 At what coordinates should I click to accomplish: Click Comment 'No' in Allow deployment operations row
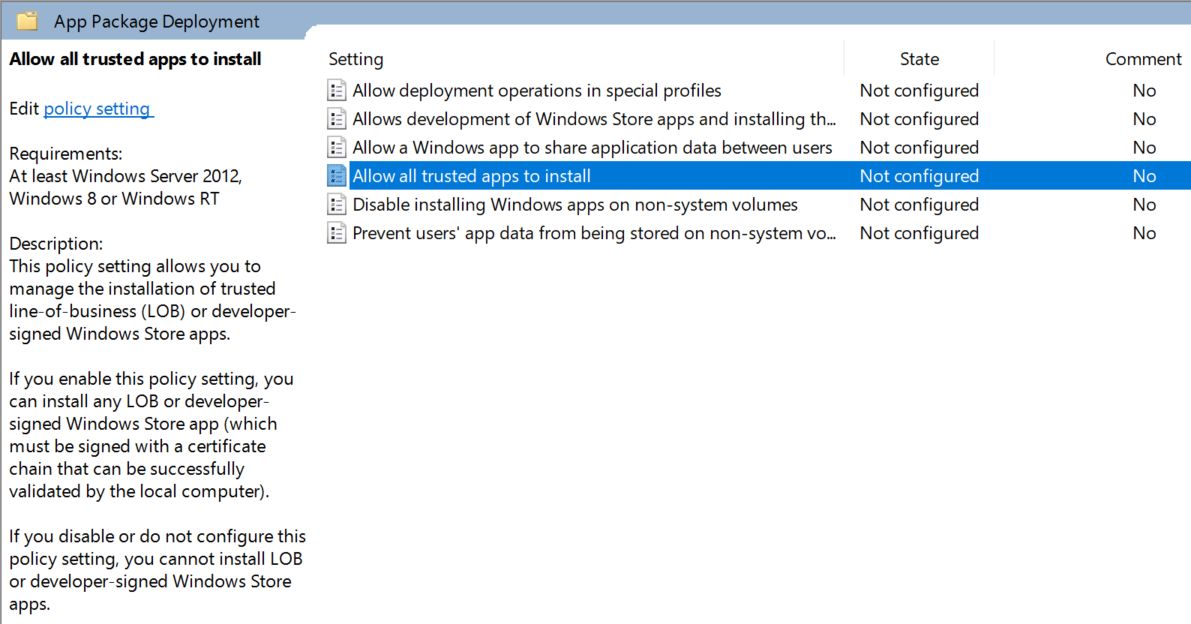(x=1144, y=90)
